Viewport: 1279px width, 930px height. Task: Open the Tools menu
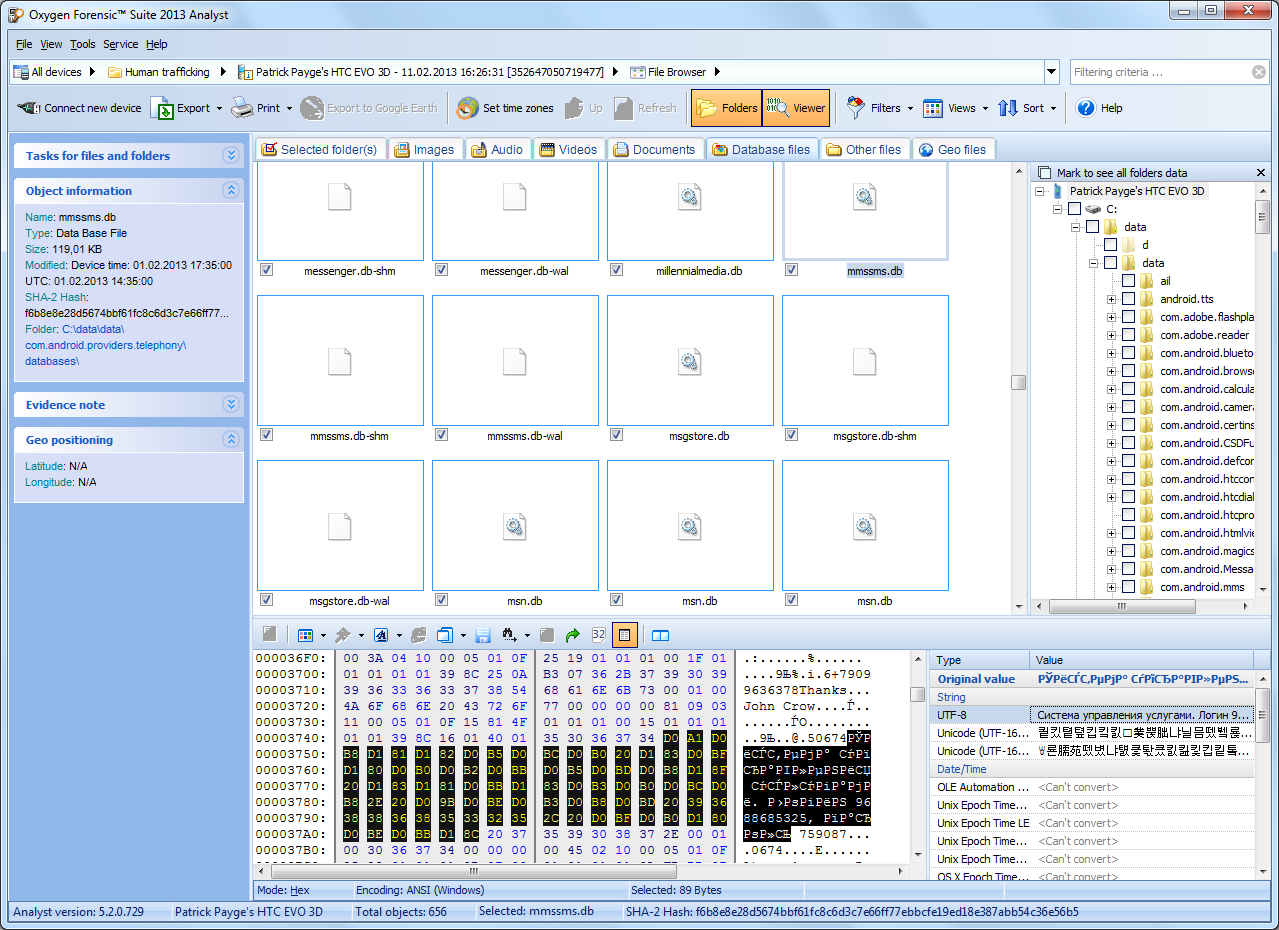pyautogui.click(x=83, y=44)
